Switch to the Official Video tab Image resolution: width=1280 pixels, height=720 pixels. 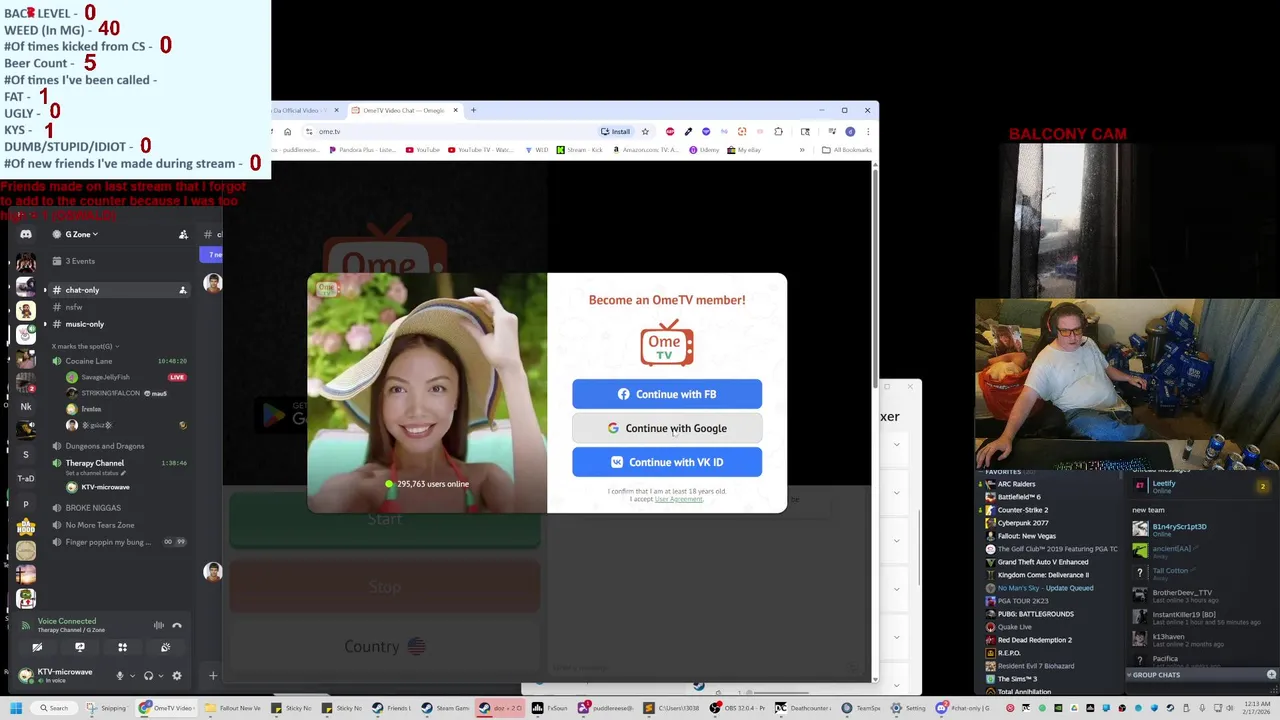coord(305,110)
